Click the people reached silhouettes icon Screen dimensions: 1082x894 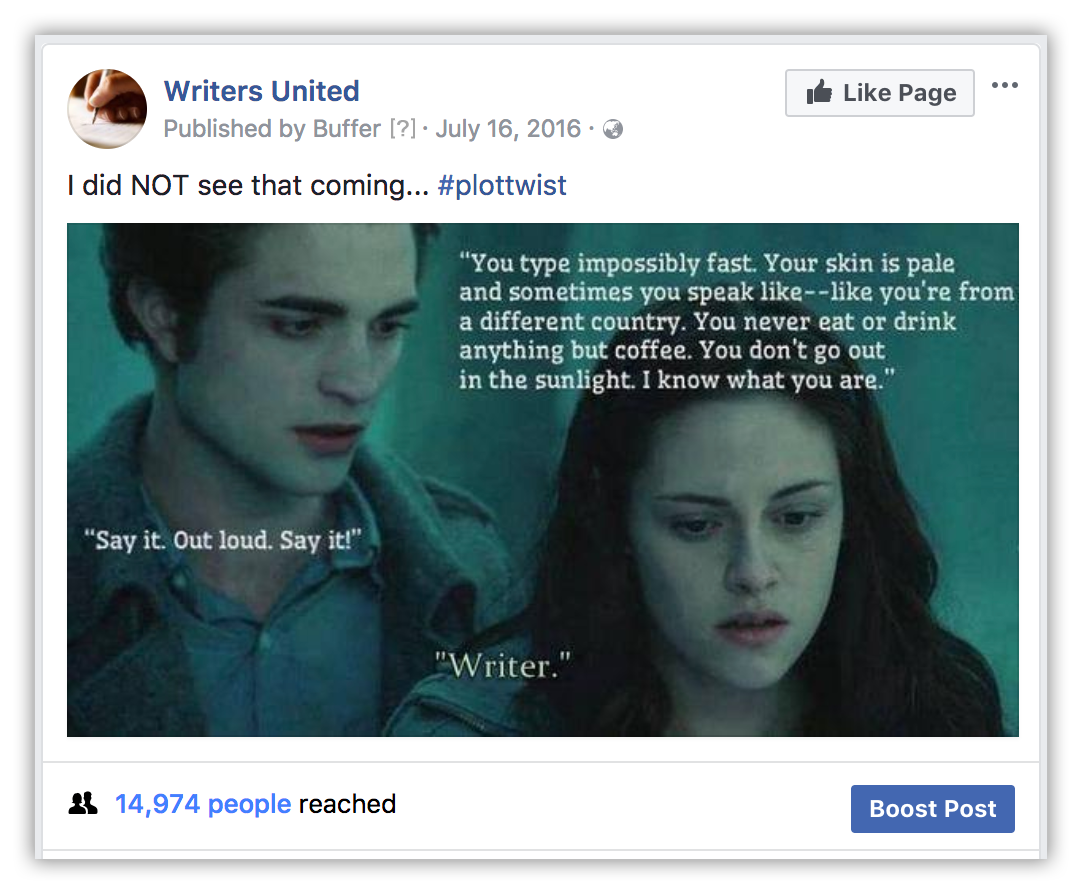coord(83,803)
